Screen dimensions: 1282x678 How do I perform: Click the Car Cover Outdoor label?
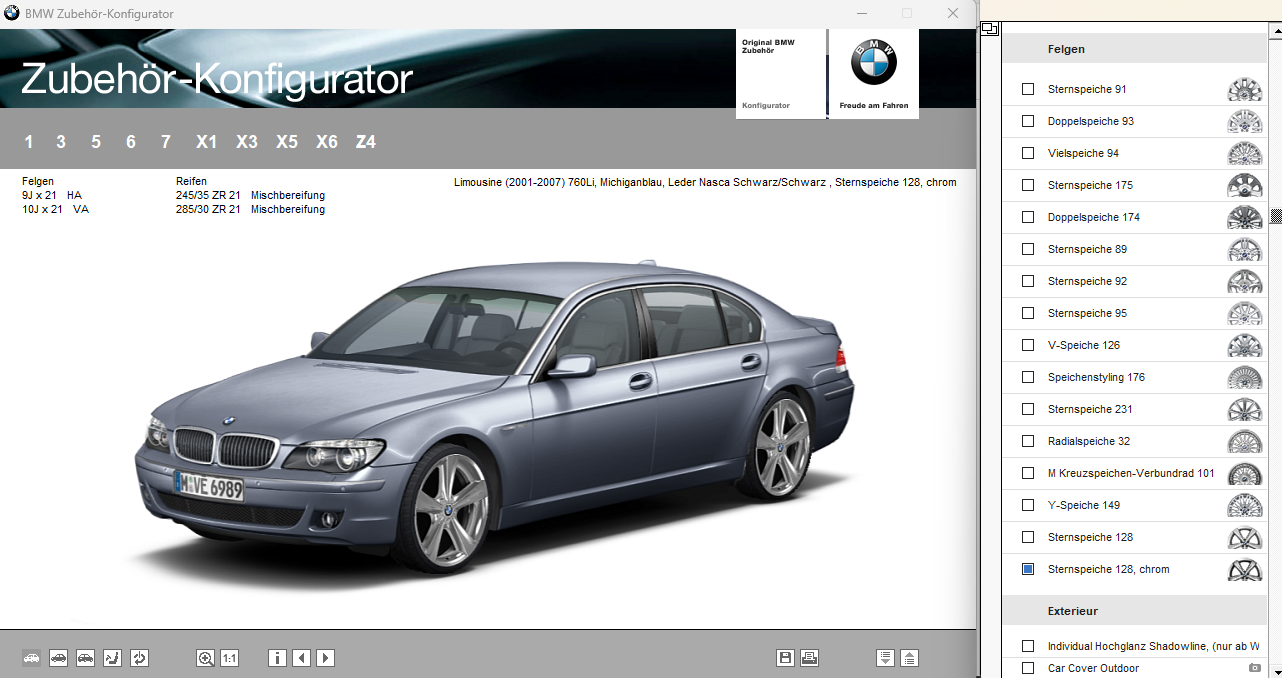pyautogui.click(x=1093, y=668)
